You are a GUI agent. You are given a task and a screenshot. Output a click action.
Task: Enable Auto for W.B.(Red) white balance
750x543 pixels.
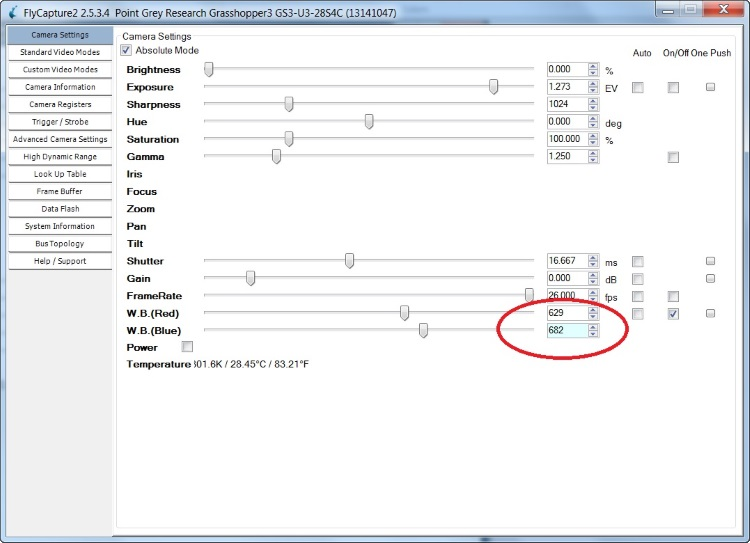638,314
